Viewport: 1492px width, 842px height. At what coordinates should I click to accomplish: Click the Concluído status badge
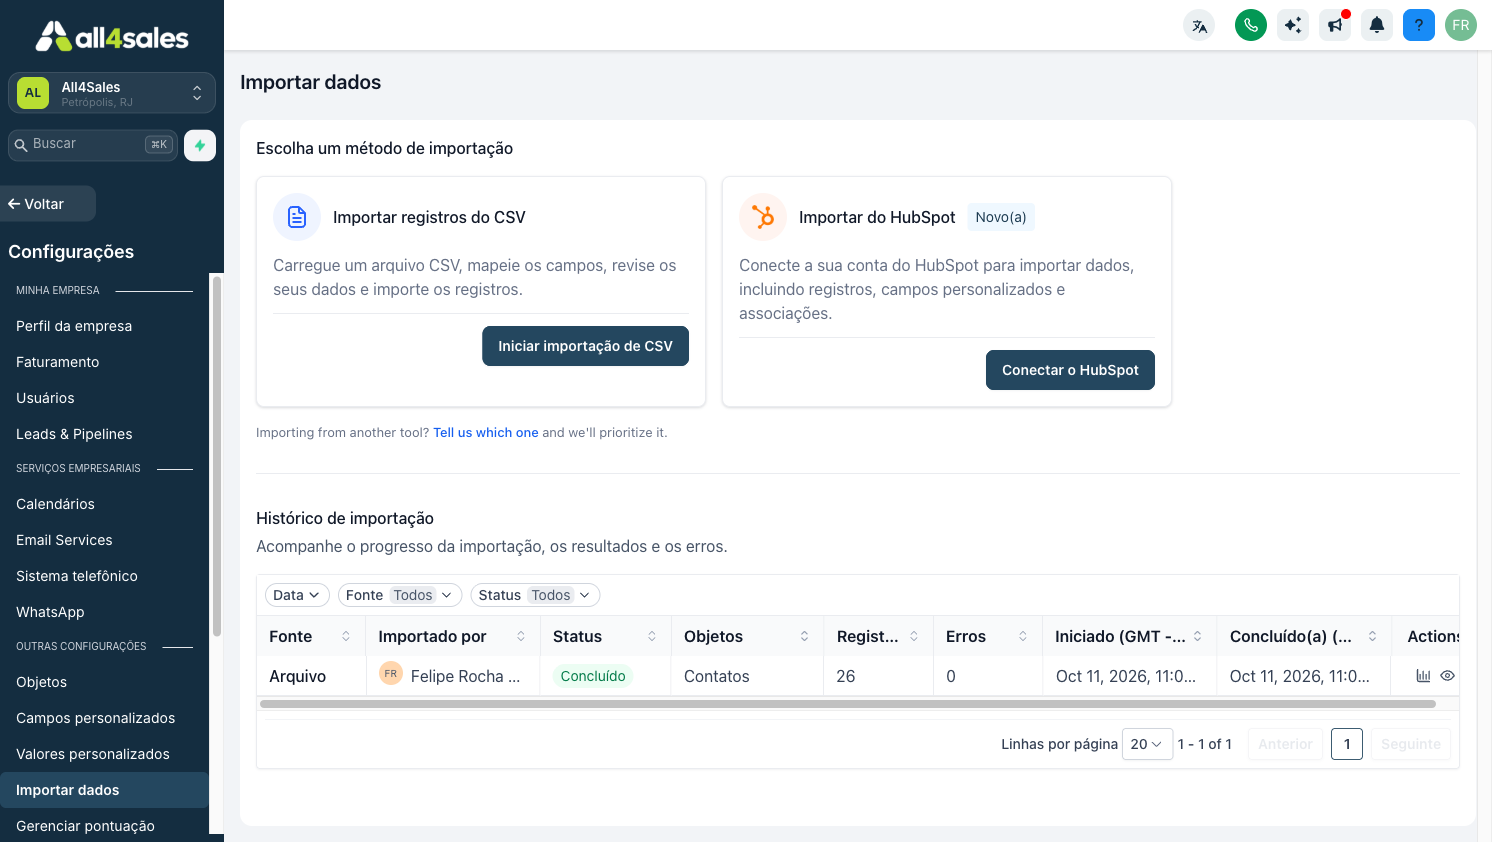[x=593, y=676]
